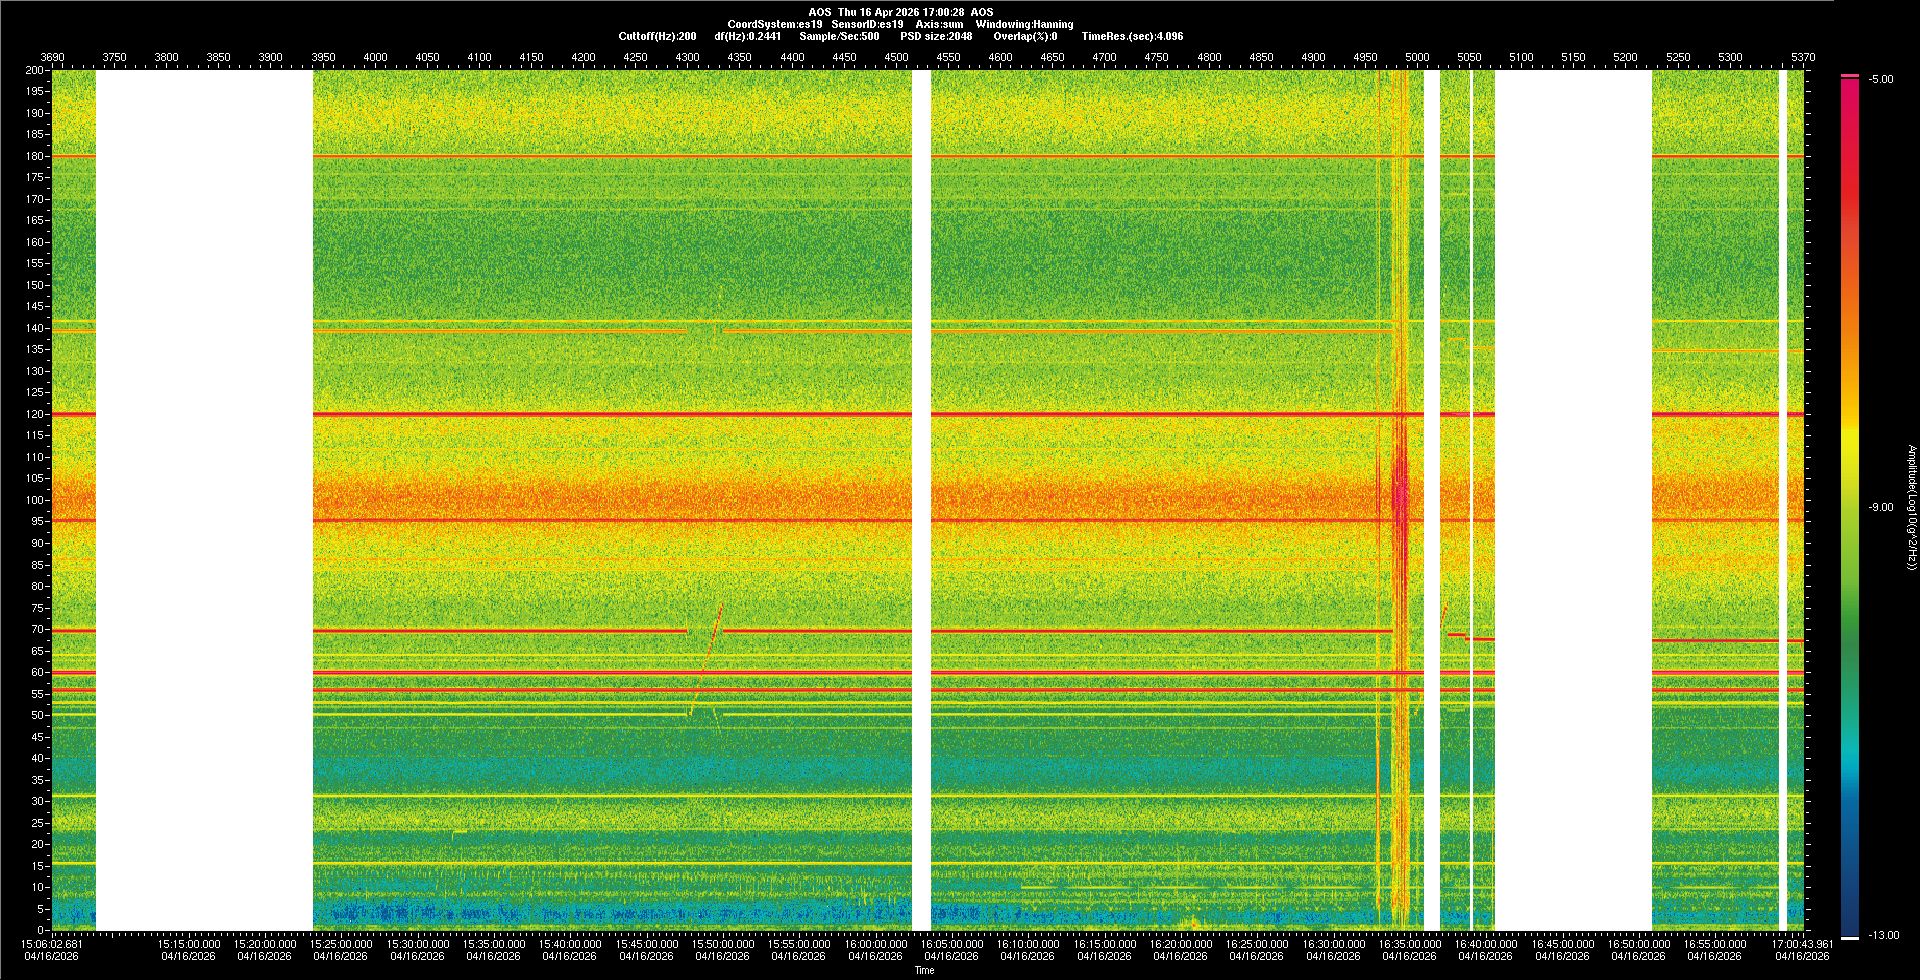Click the -13.00 colorbar minimum label
The height and width of the screenshot is (980, 1920).
[1883, 936]
